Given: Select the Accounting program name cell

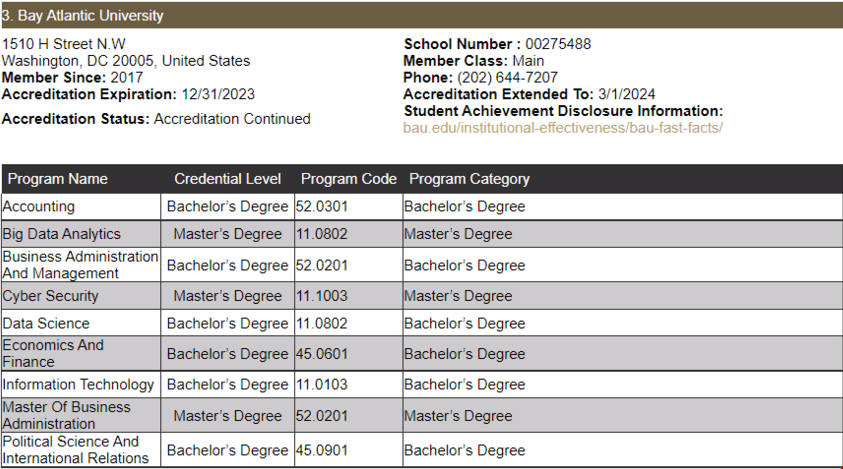Looking at the screenshot, I should click(x=39, y=207).
